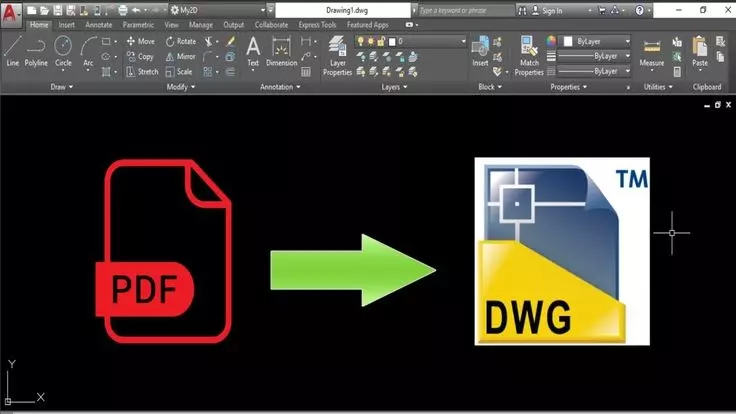Click the Plot printer icon
This screenshot has height=414, width=736.
(x=123, y=10)
